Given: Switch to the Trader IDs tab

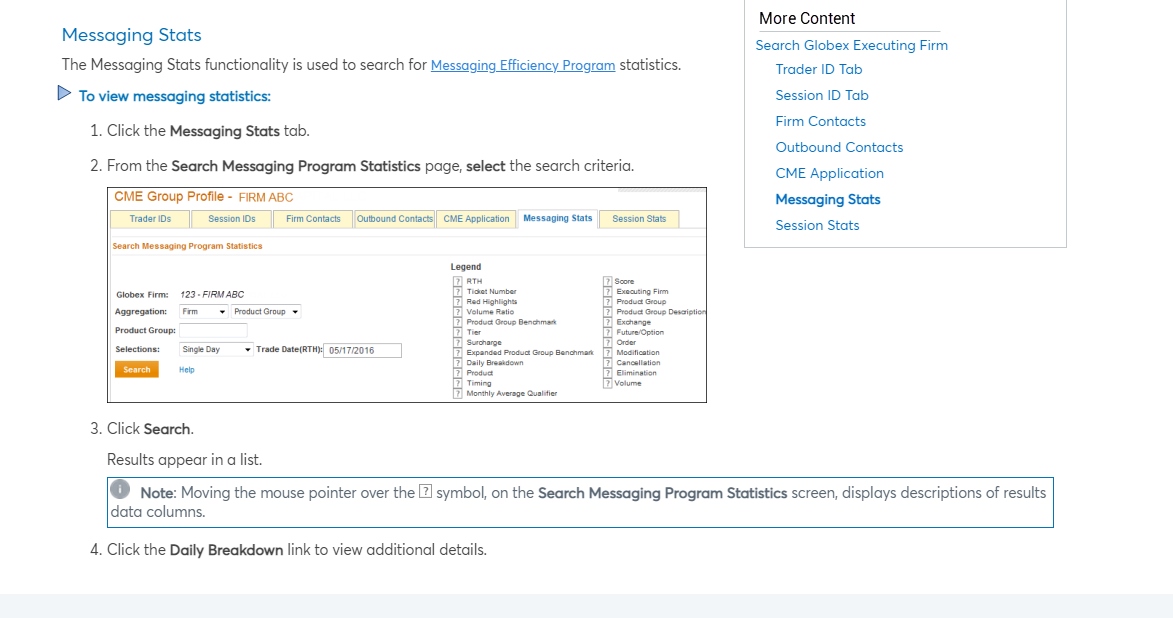Looking at the screenshot, I should click(x=150, y=219).
